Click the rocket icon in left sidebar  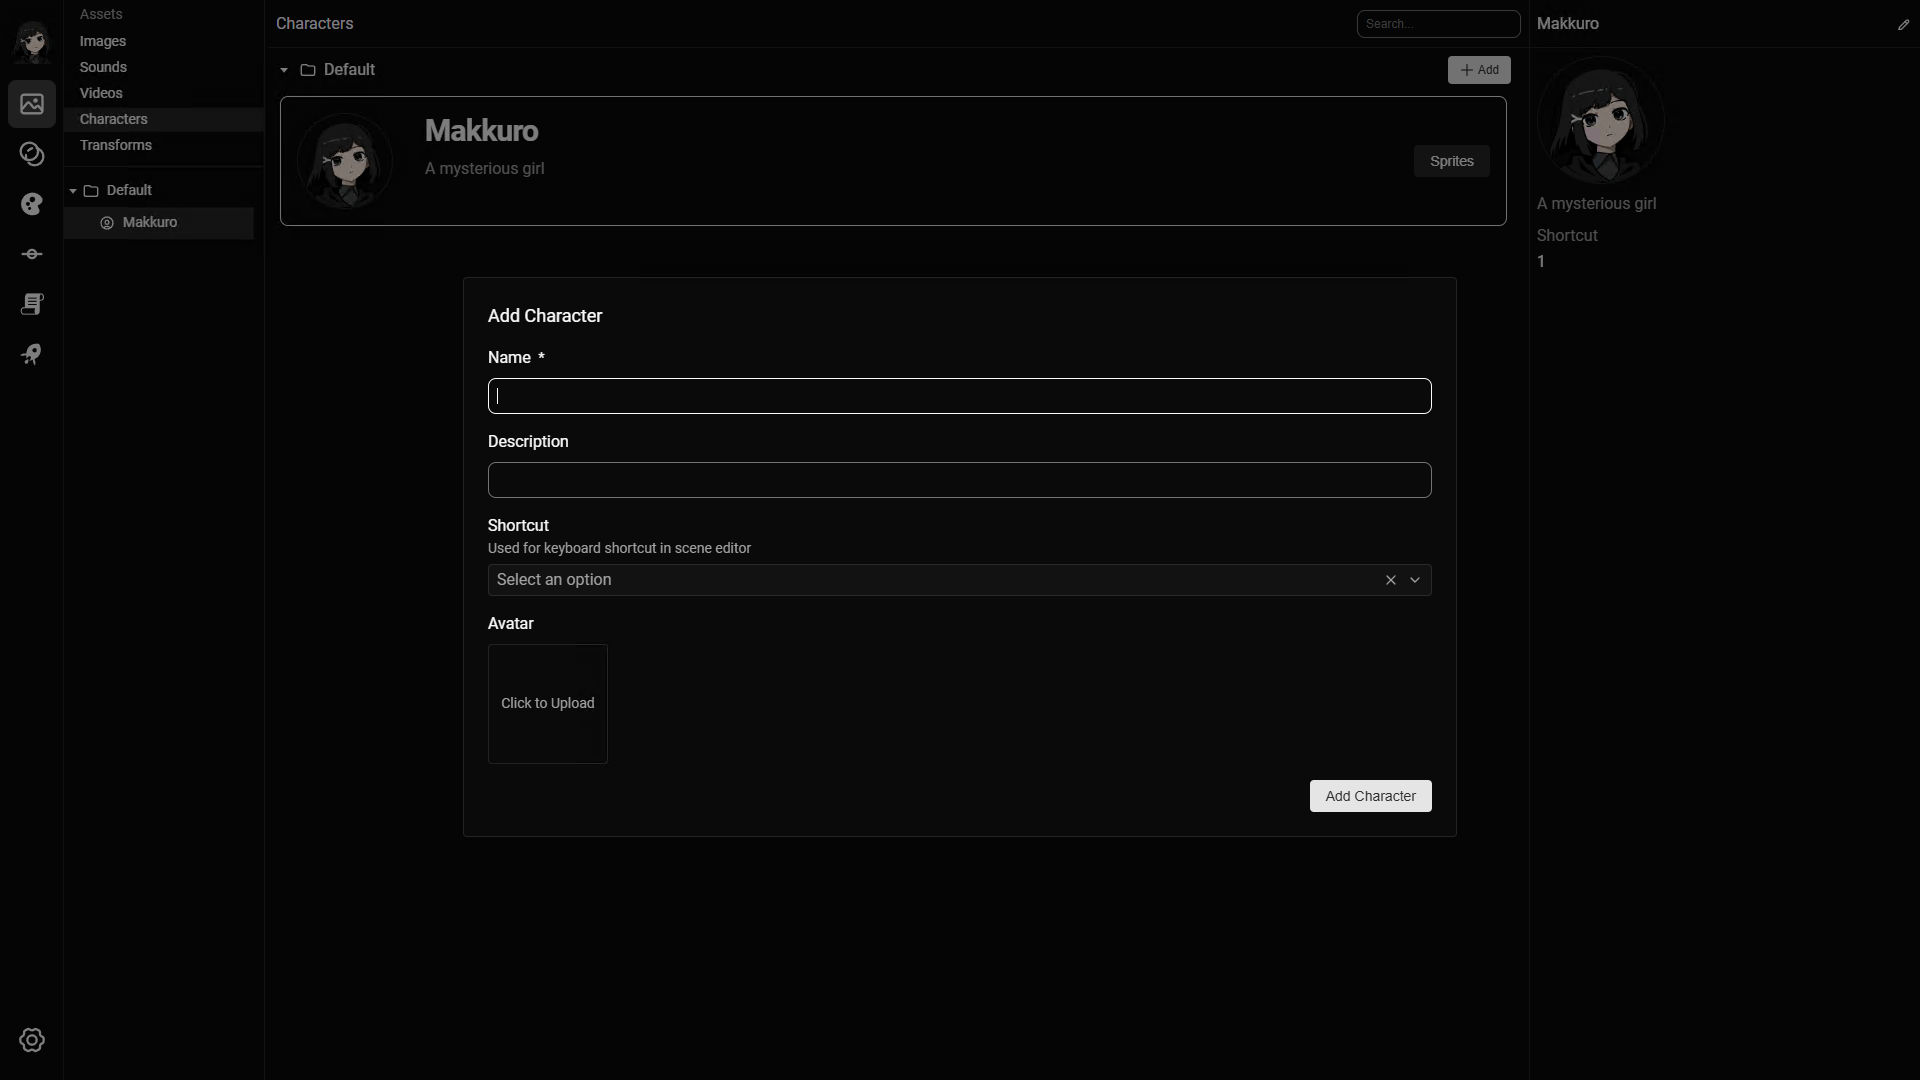click(32, 354)
